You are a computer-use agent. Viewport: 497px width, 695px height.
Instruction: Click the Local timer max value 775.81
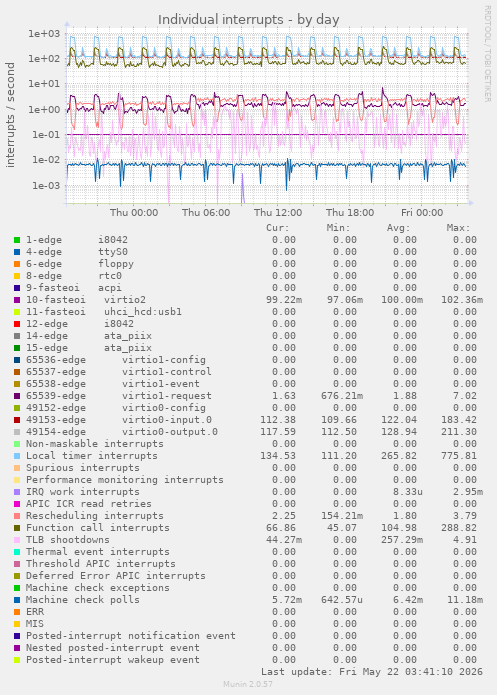pyautogui.click(x=459, y=456)
